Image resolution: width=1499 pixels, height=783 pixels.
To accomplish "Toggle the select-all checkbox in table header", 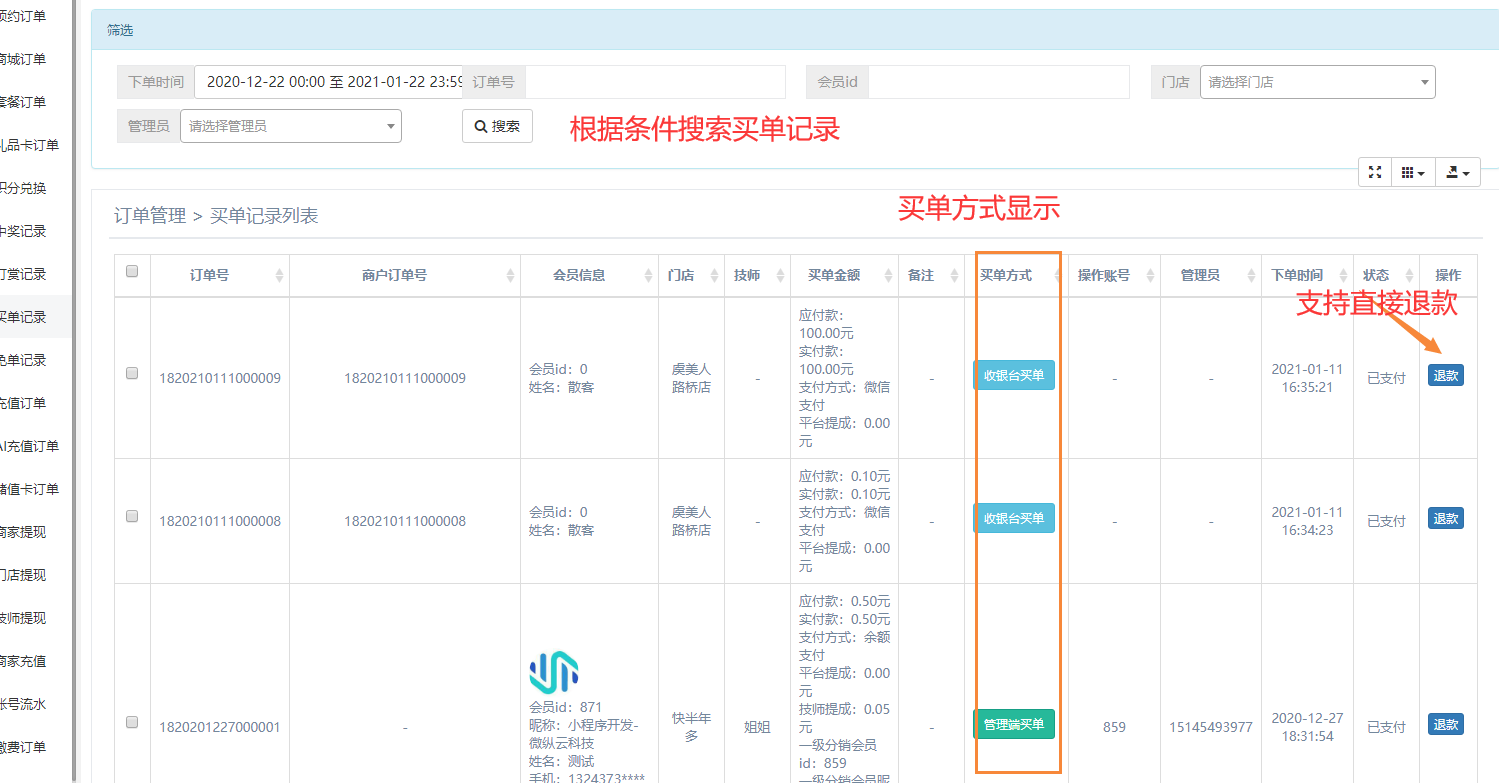I will pos(132,271).
